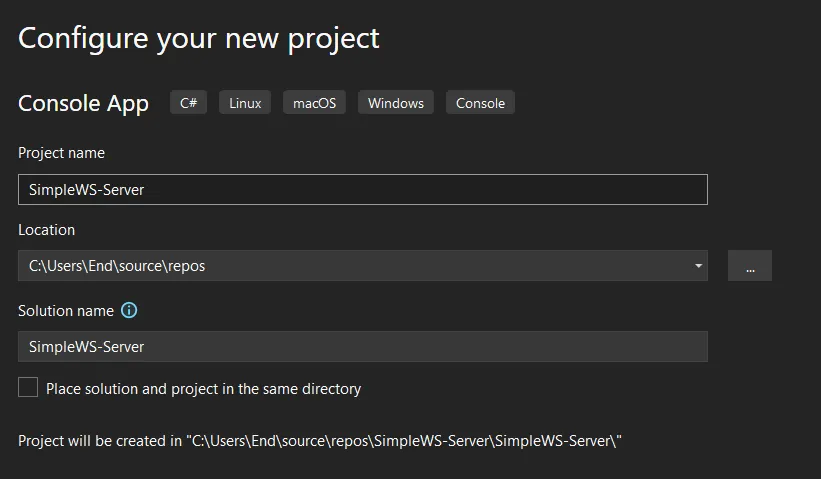The height and width of the screenshot is (479, 821).
Task: Expand the Location dropdown arrow
Action: click(x=697, y=266)
